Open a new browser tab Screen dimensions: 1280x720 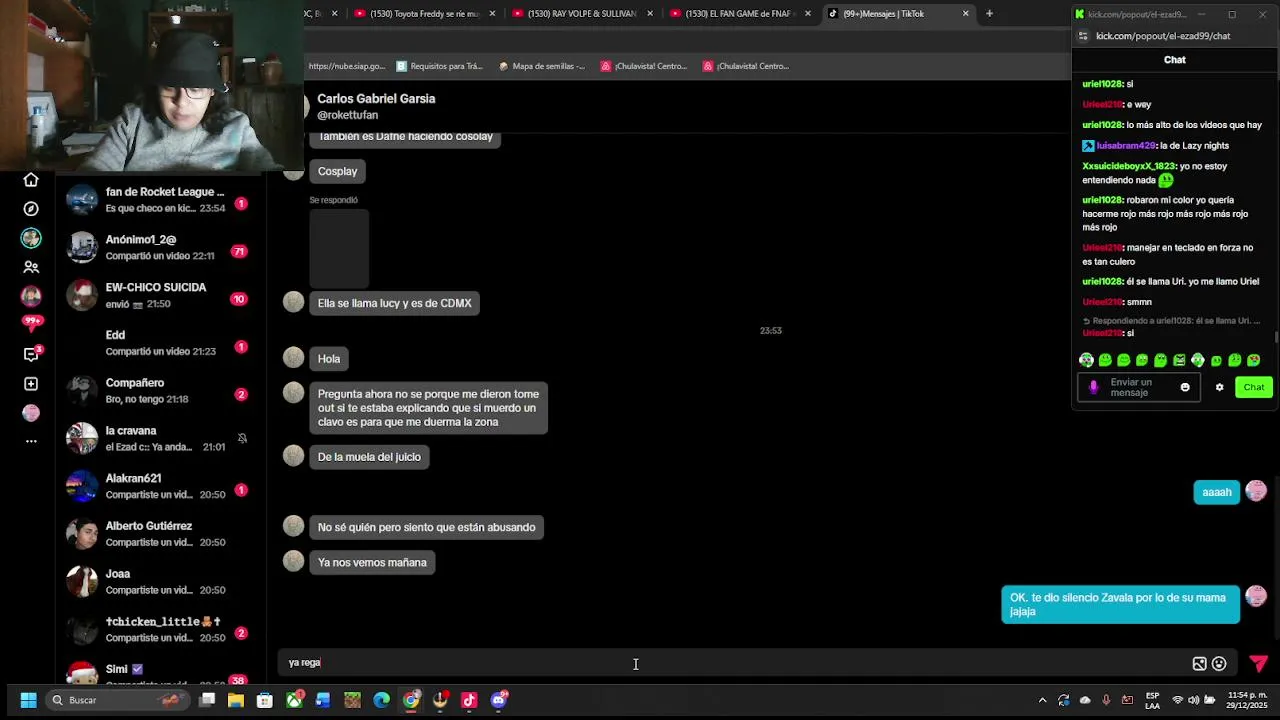(x=989, y=14)
